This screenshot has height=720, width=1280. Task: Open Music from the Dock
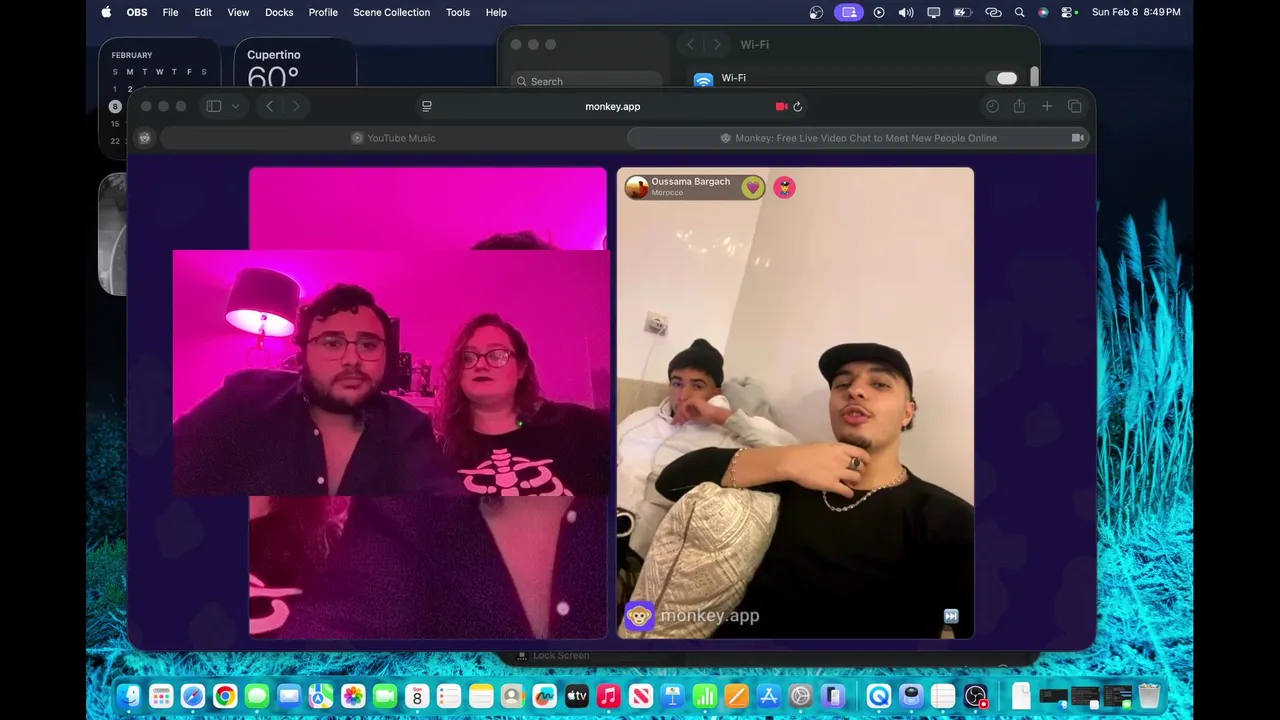609,696
